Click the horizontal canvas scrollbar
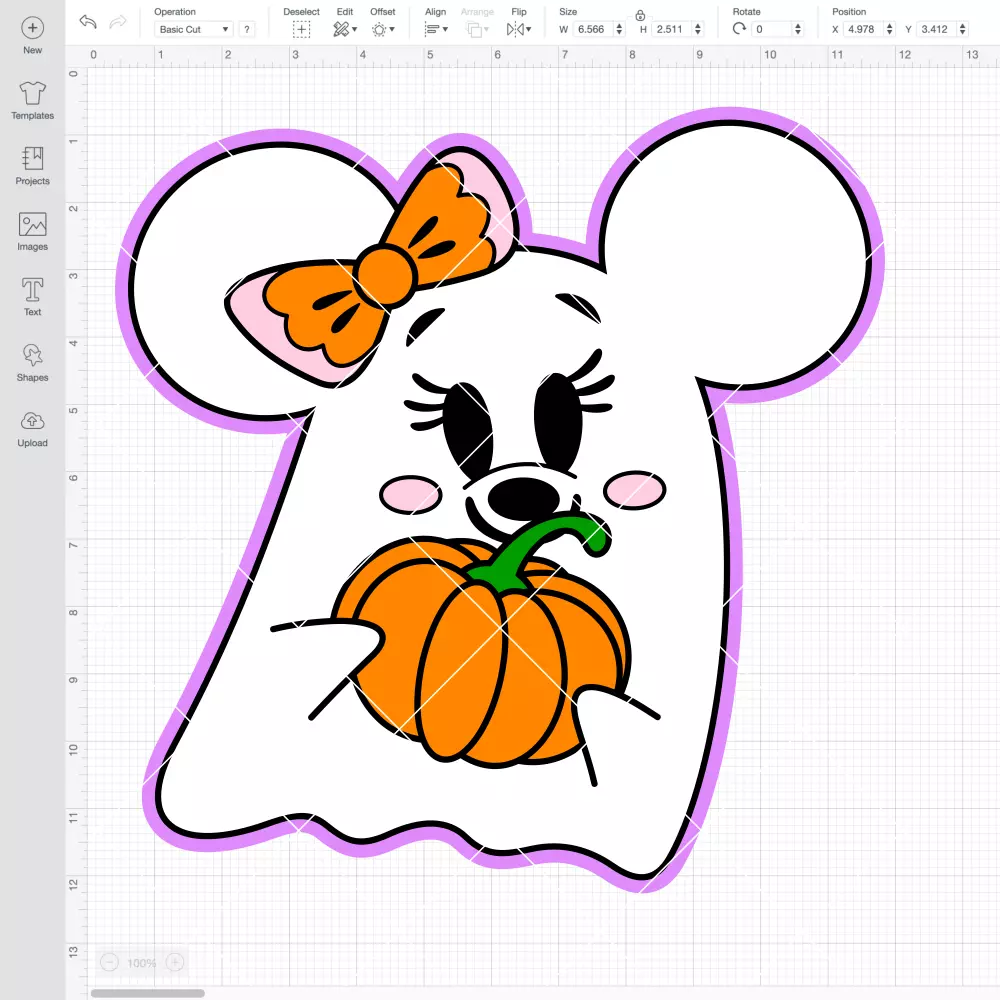 pos(147,993)
